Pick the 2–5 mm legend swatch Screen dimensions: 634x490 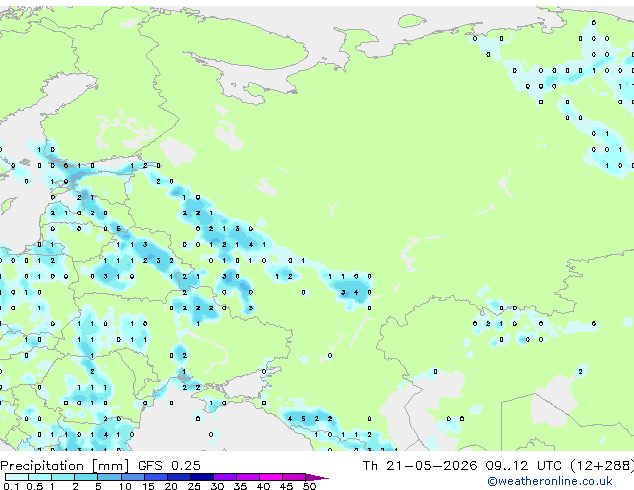[86, 477]
